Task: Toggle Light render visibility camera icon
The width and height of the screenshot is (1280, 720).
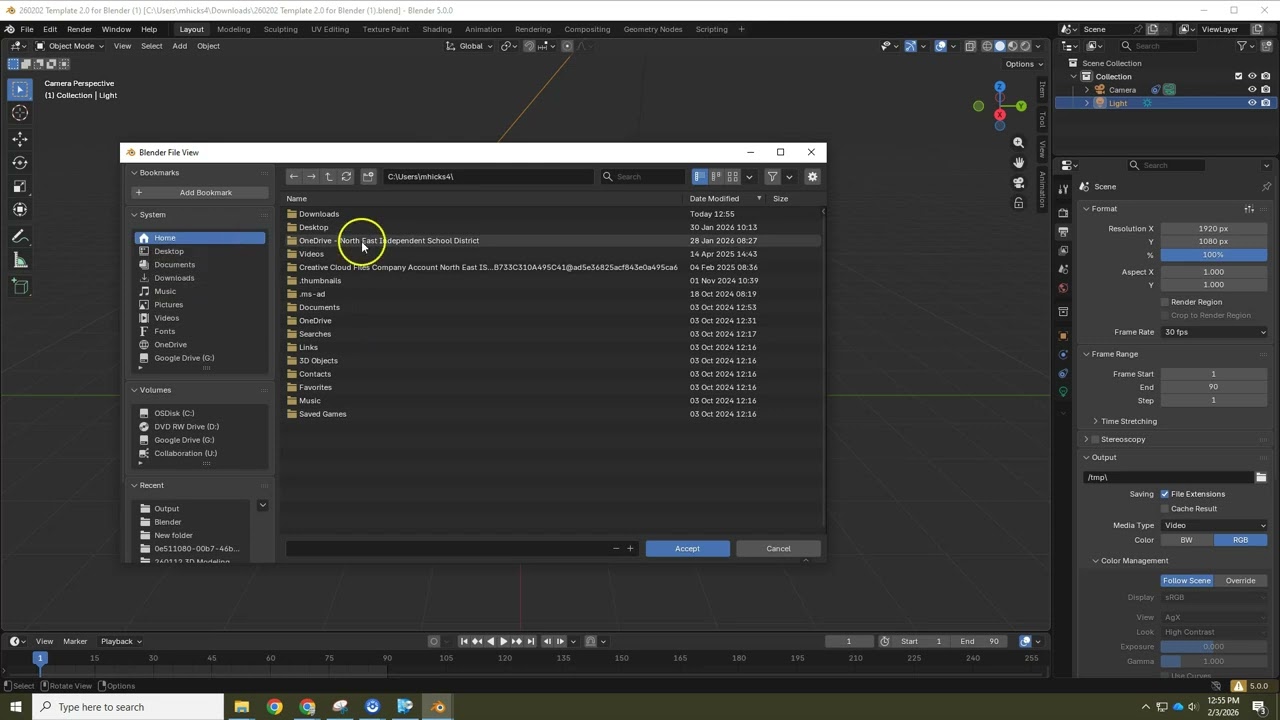Action: (x=1265, y=103)
